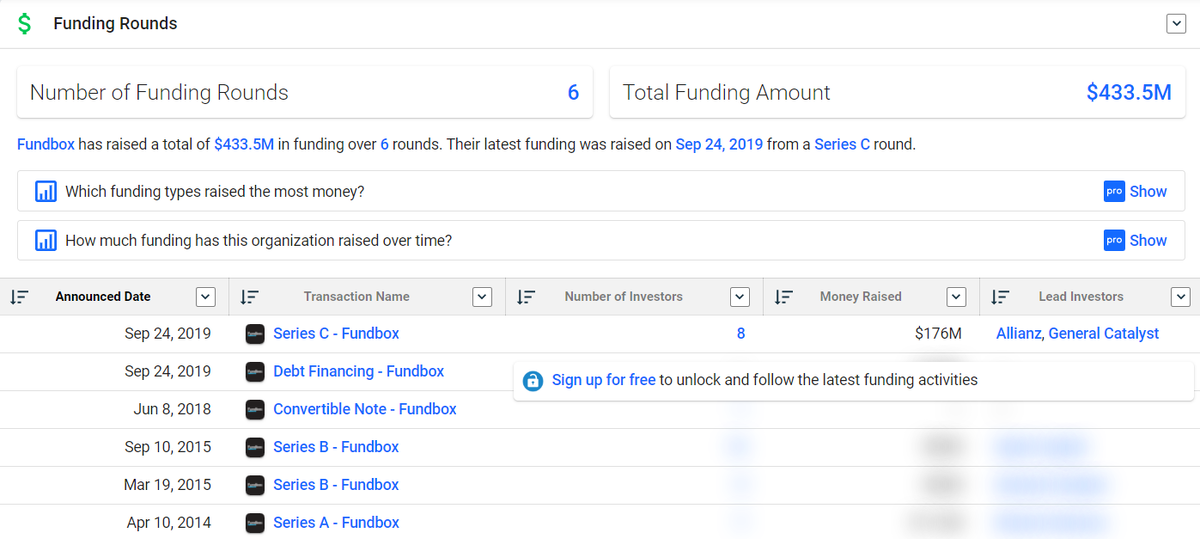Click the Jun 8, 2018 date cell

(172, 409)
